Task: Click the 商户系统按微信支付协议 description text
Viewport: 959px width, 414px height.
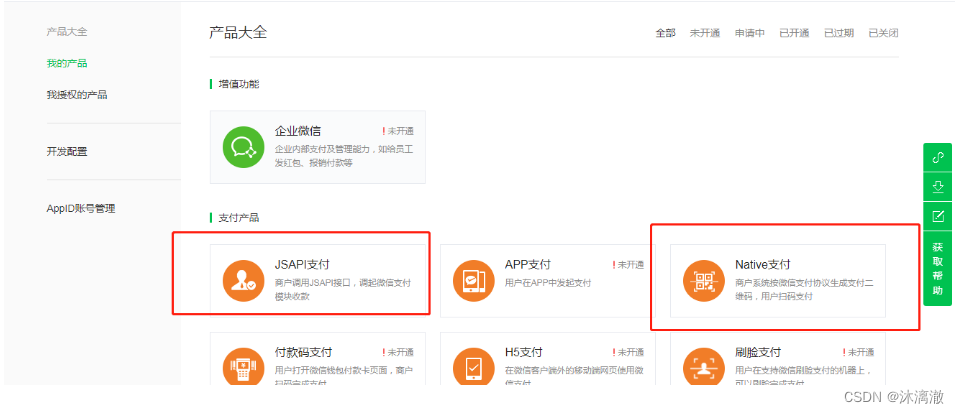Action: pyautogui.click(x=804, y=290)
